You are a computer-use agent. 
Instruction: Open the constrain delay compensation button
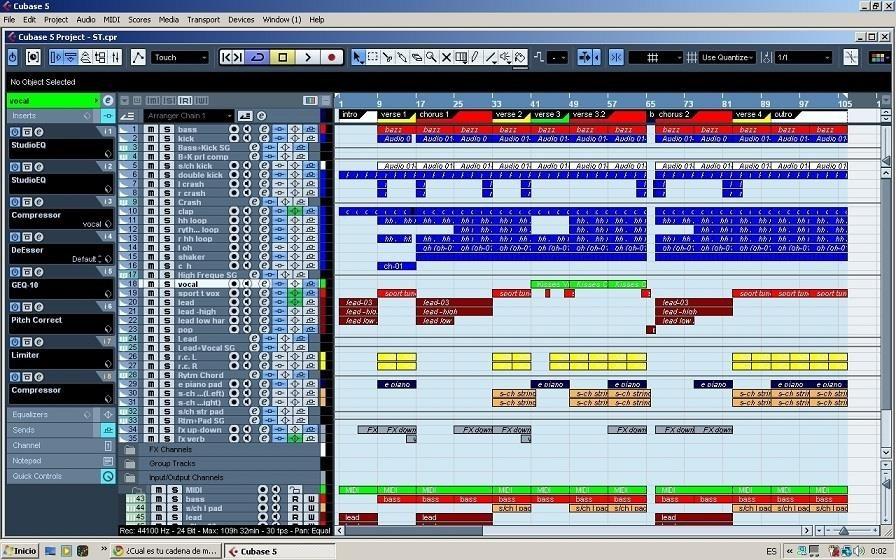(33, 57)
